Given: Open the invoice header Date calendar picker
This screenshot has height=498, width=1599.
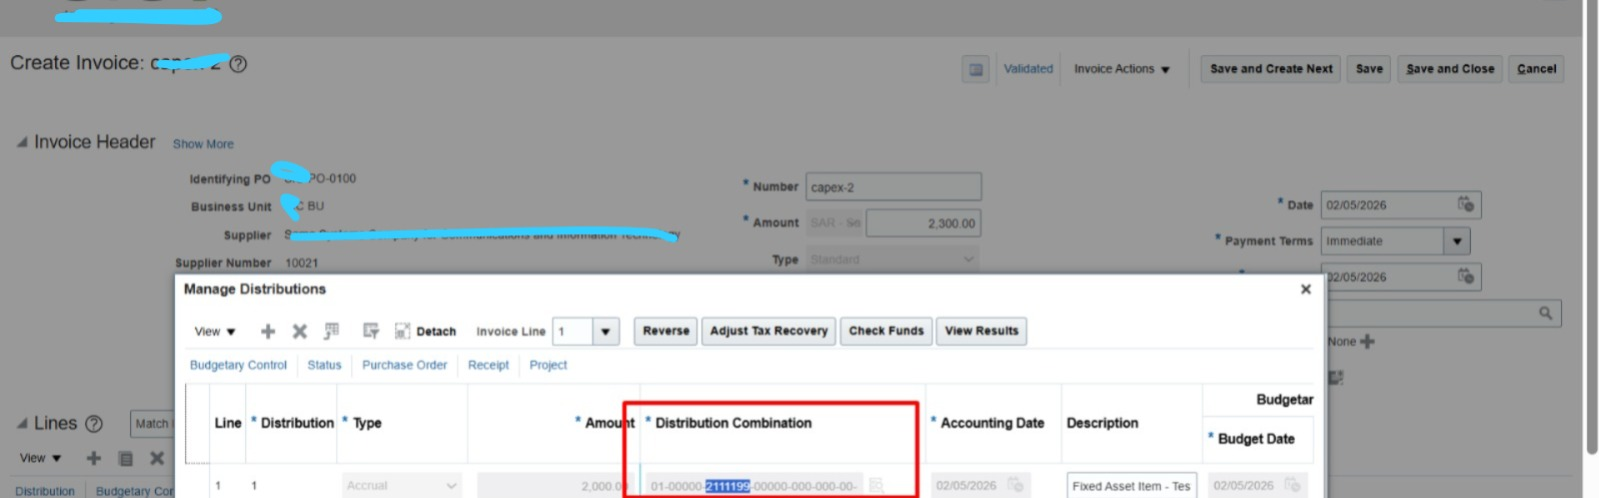Looking at the screenshot, I should tap(1465, 204).
